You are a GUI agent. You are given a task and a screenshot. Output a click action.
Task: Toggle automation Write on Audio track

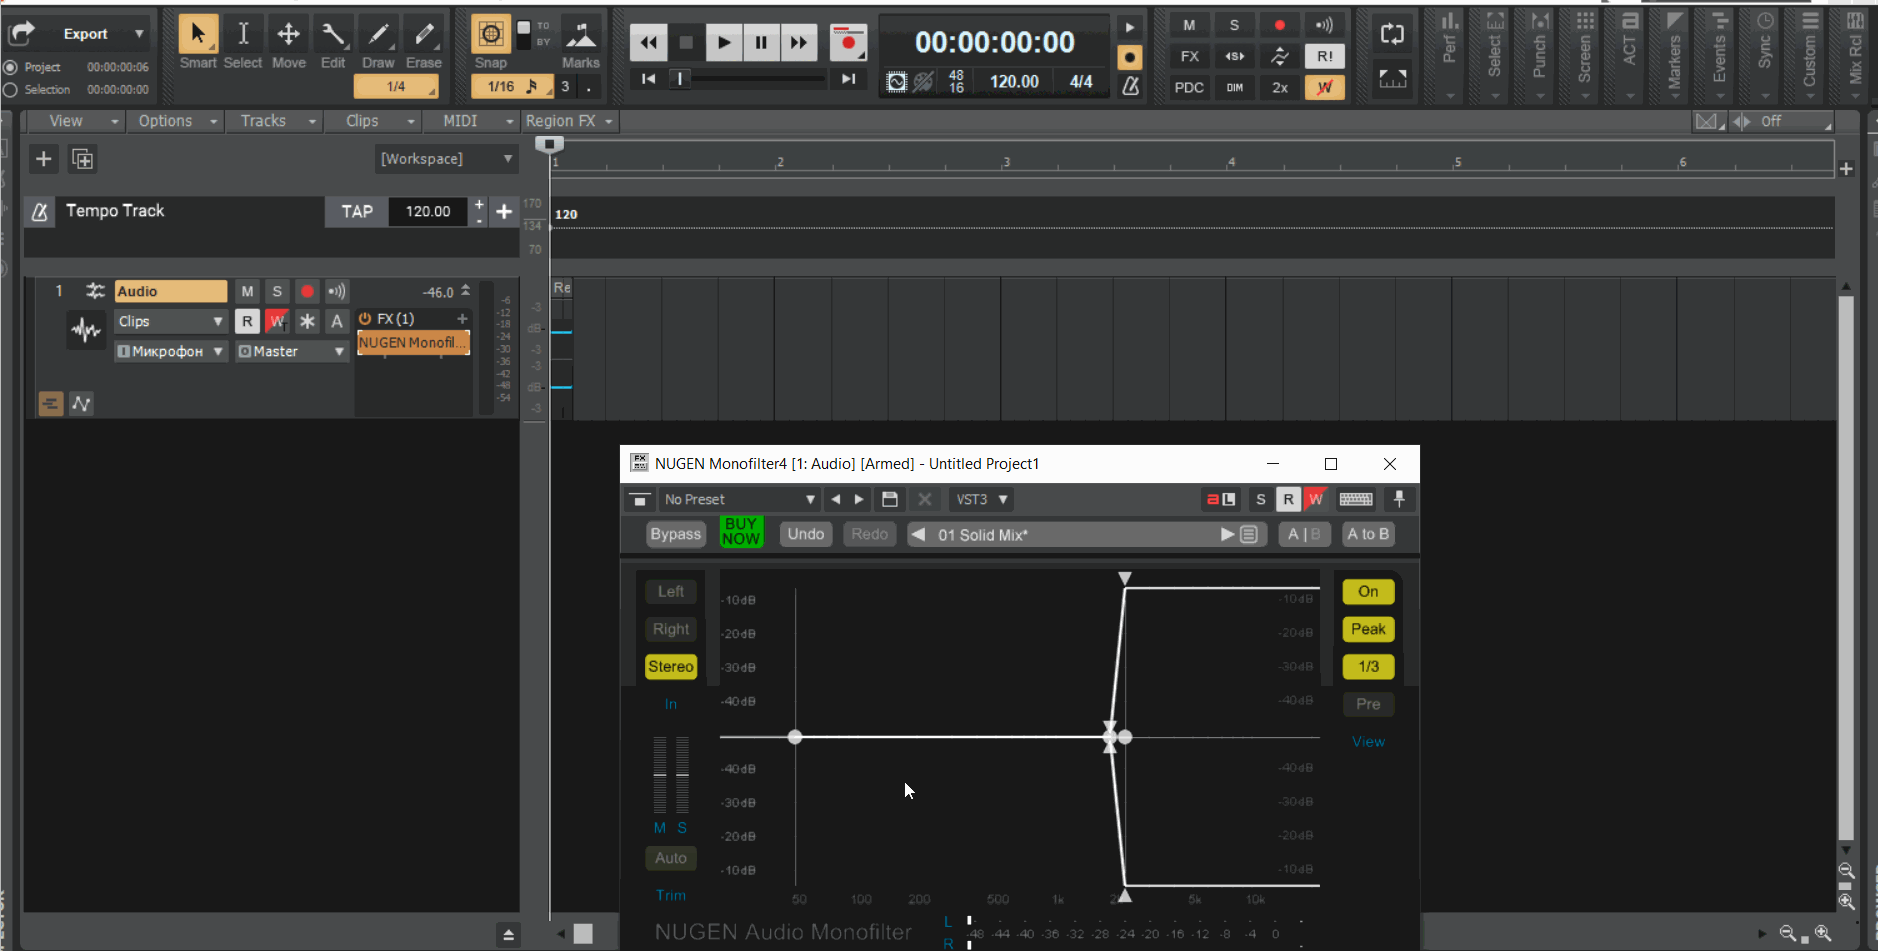point(277,321)
